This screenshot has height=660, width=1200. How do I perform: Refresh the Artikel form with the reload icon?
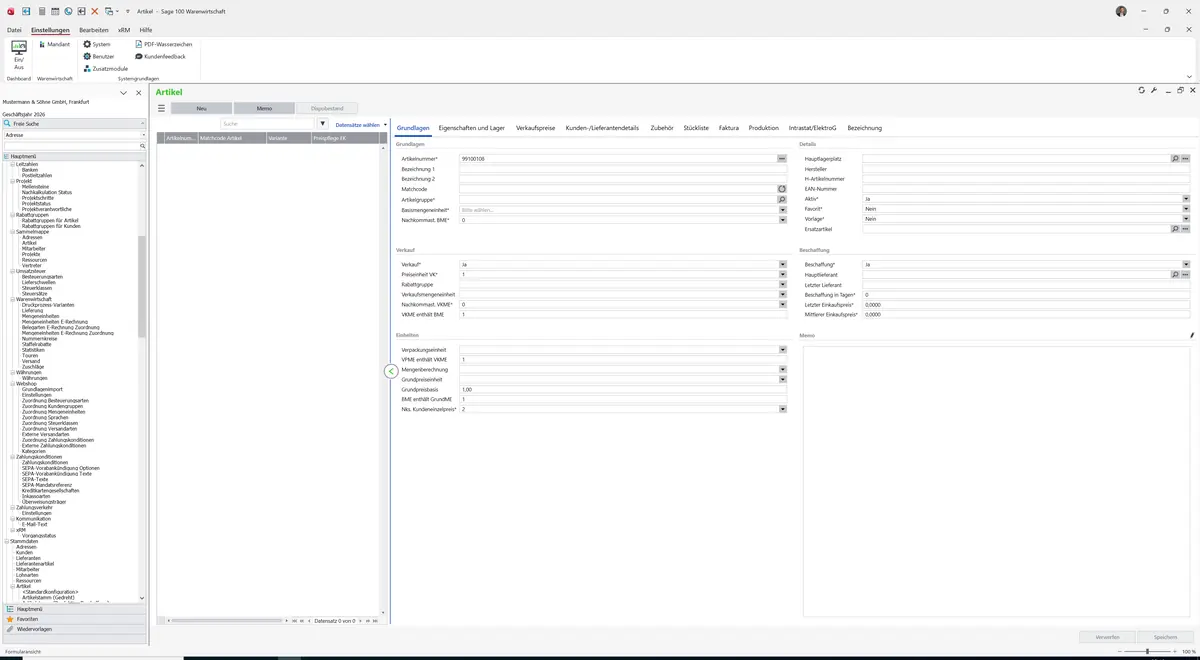click(1142, 91)
